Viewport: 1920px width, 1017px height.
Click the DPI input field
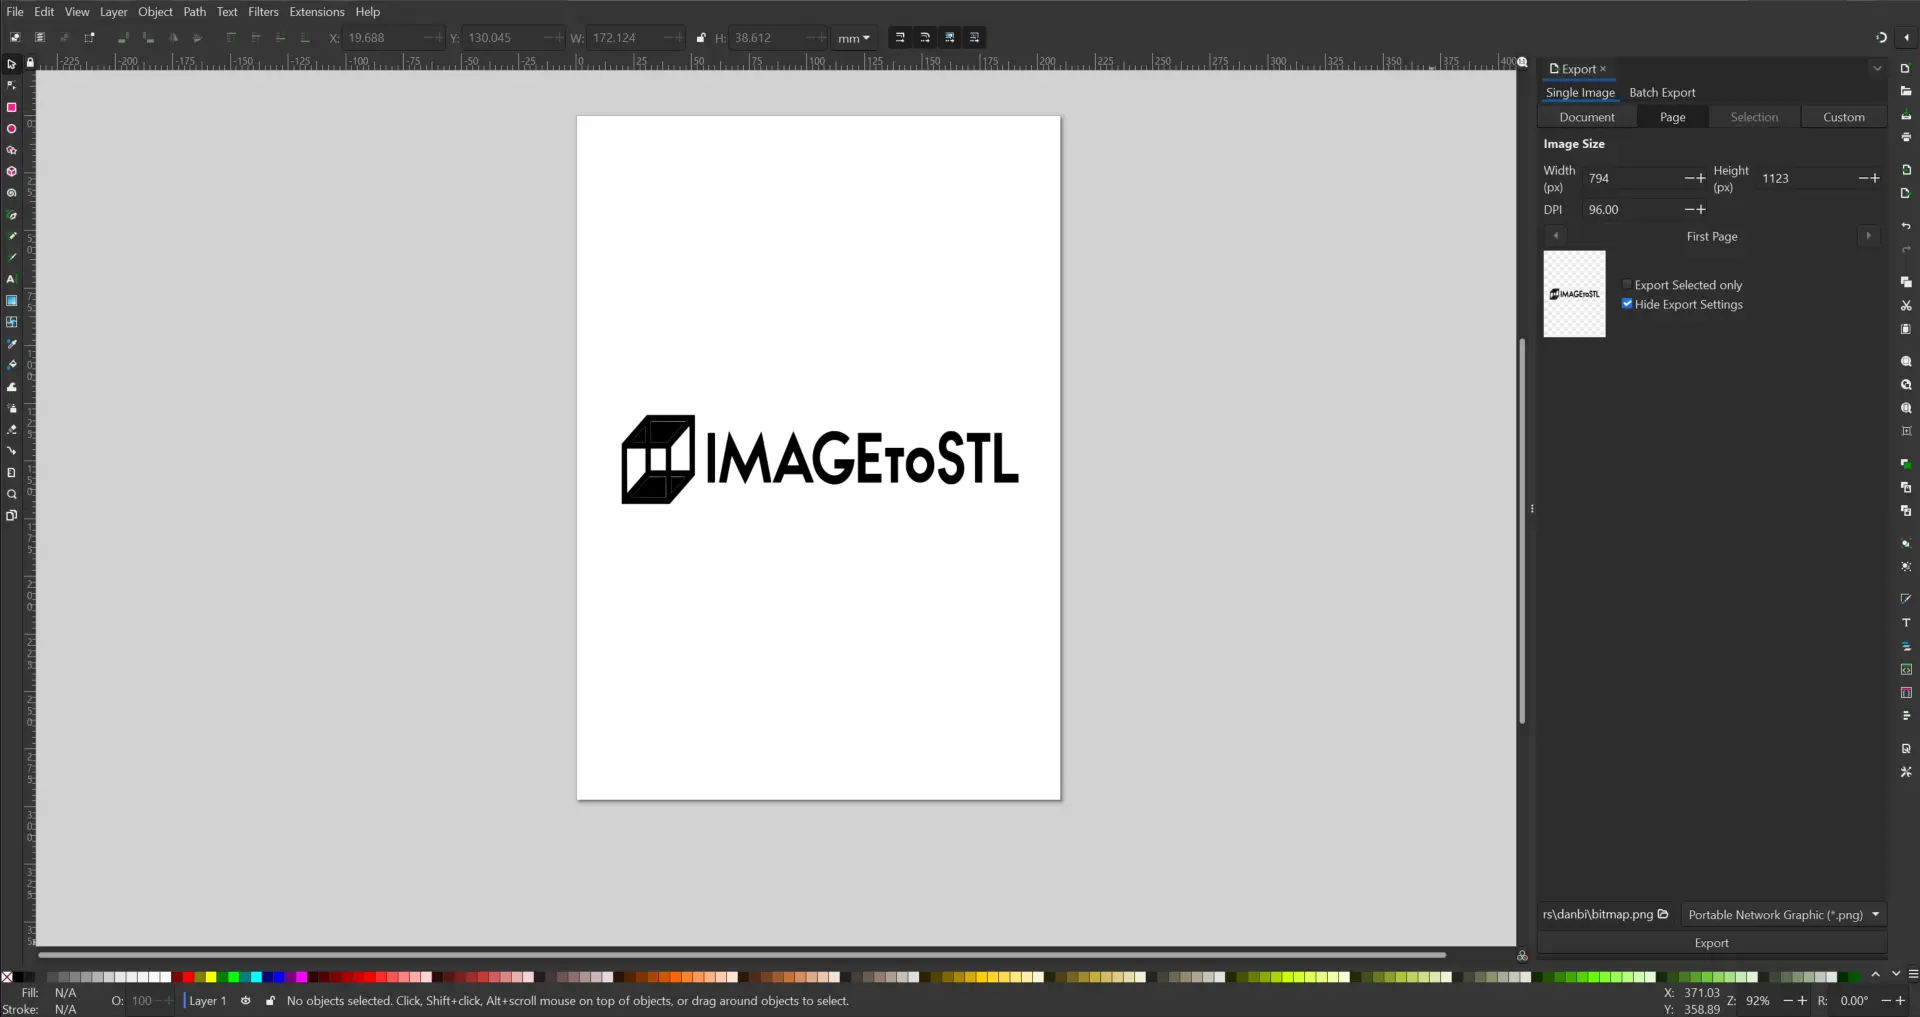[x=1632, y=210]
